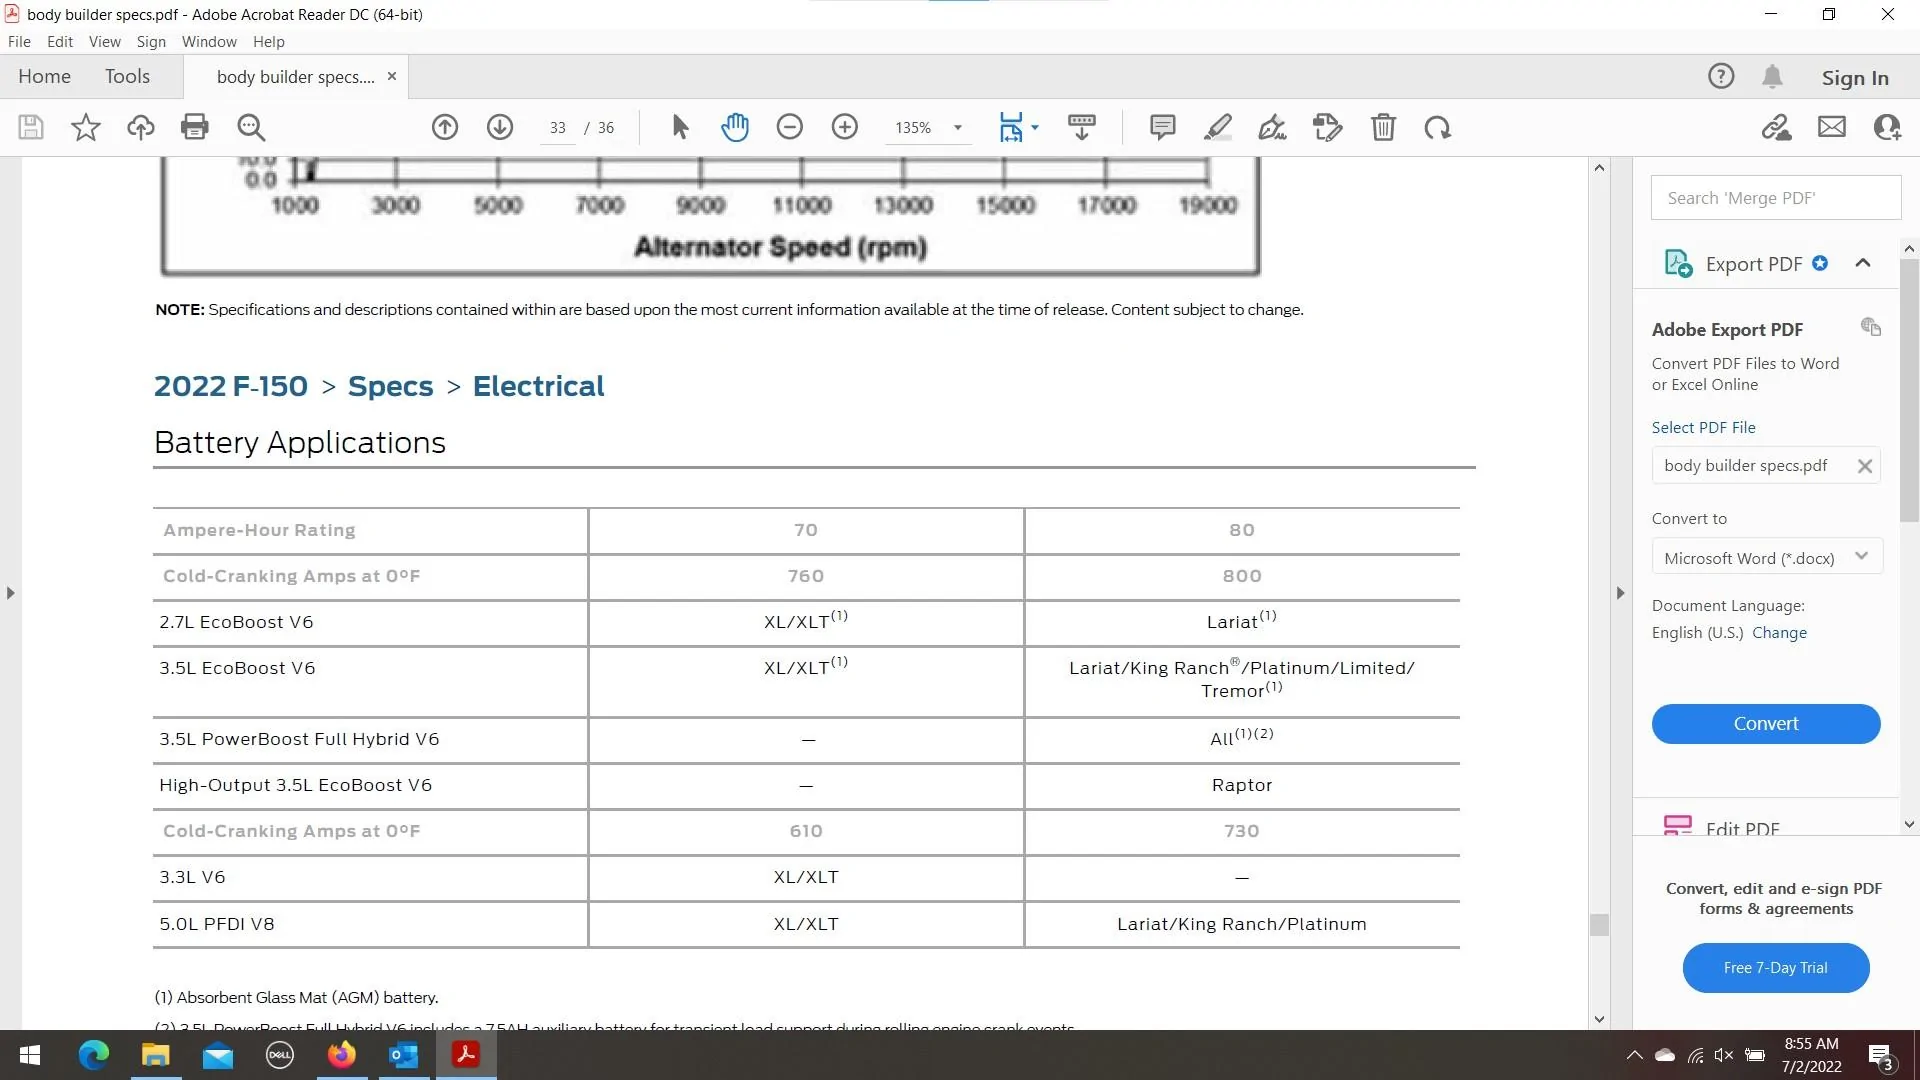Add a sticky note comment
The height and width of the screenshot is (1080, 1920).
point(1163,127)
